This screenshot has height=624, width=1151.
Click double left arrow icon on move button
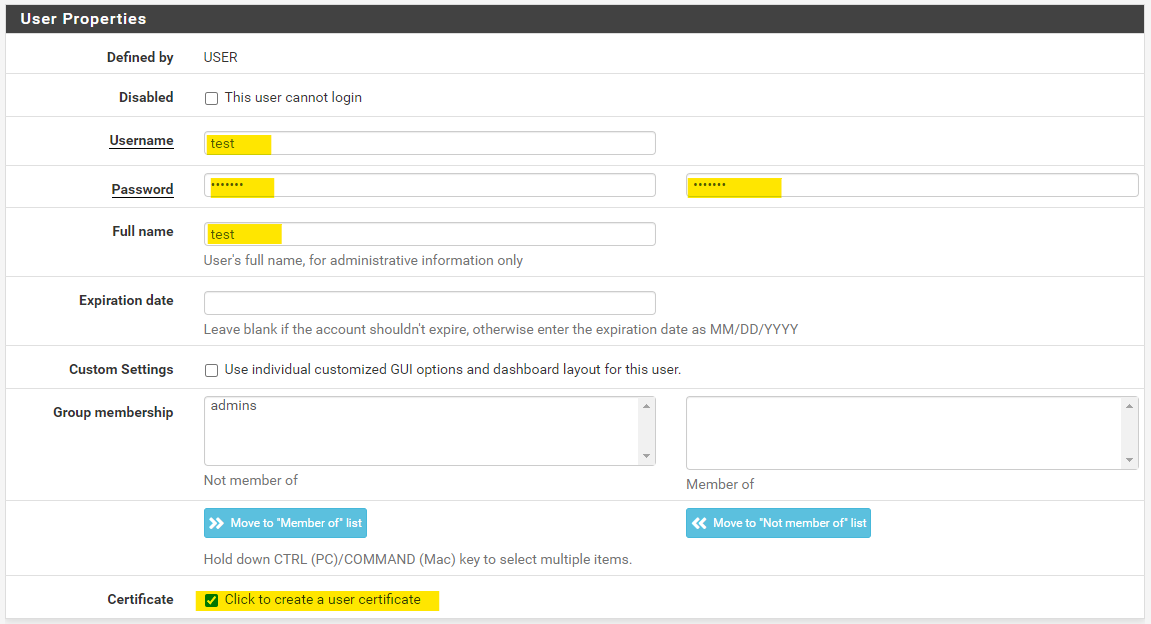[699, 523]
